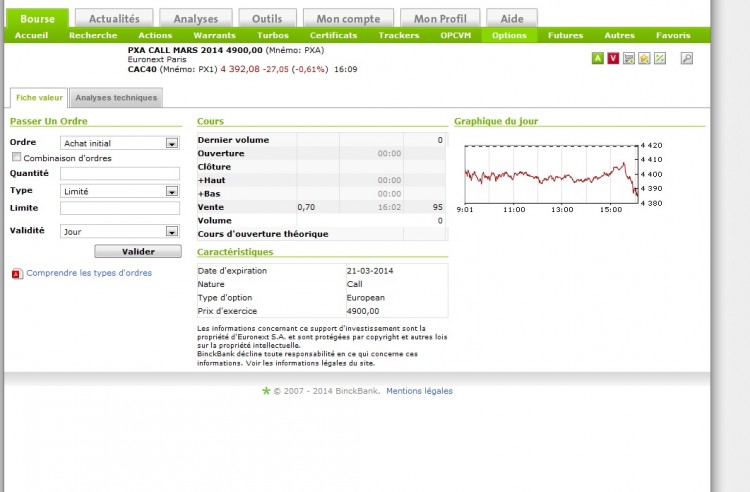Switch to Analyses techniques tab
The width and height of the screenshot is (750, 492).
(116, 98)
